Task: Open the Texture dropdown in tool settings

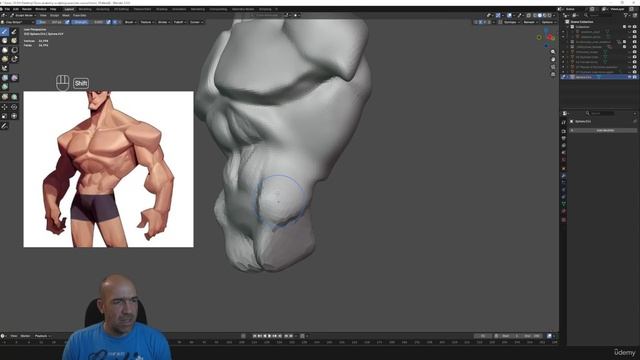Action: pos(147,22)
